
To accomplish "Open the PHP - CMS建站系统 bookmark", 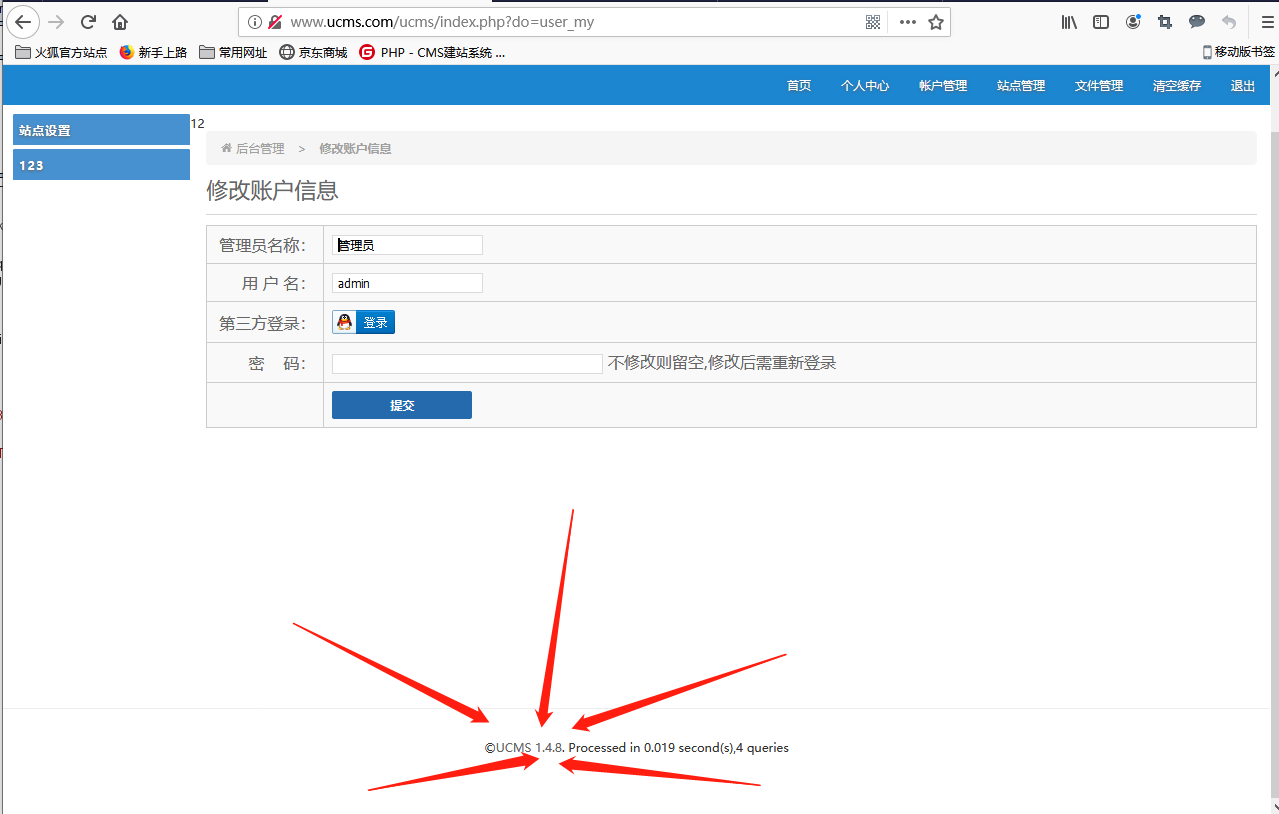I will pyautogui.click(x=432, y=52).
